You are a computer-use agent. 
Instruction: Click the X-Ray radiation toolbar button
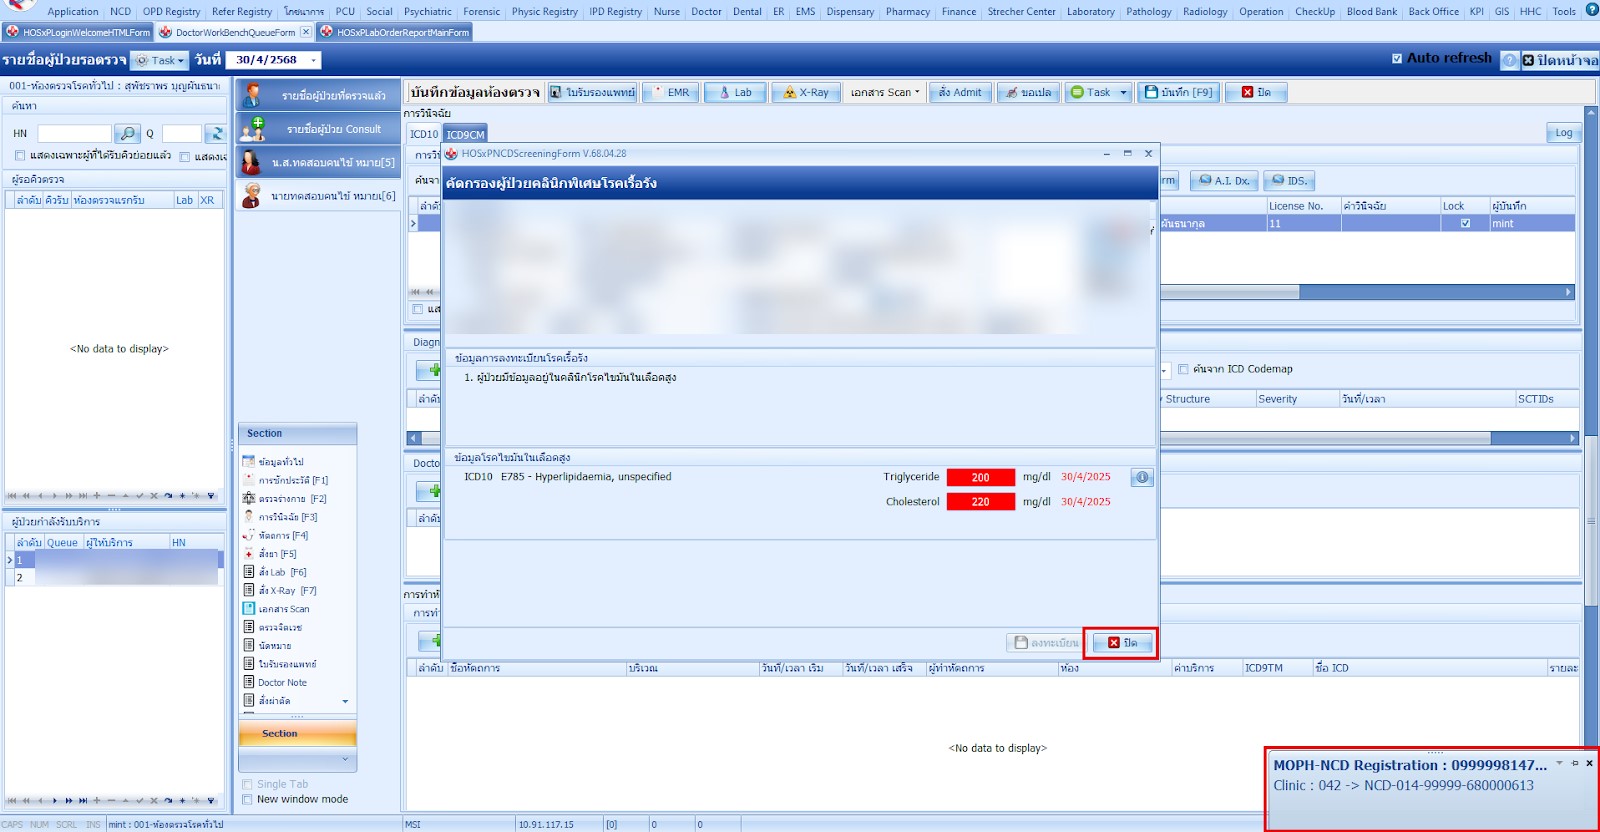[x=806, y=92]
